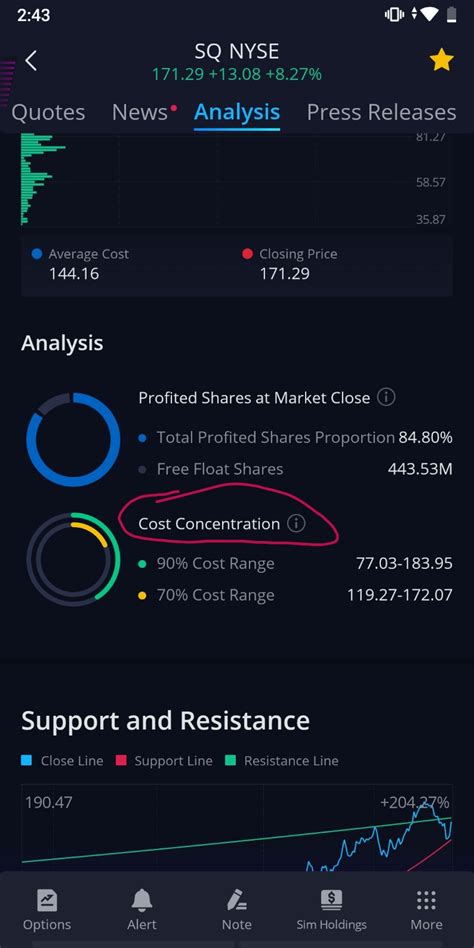
Task: Tap the Free Float Shares label
Action: coord(220,469)
